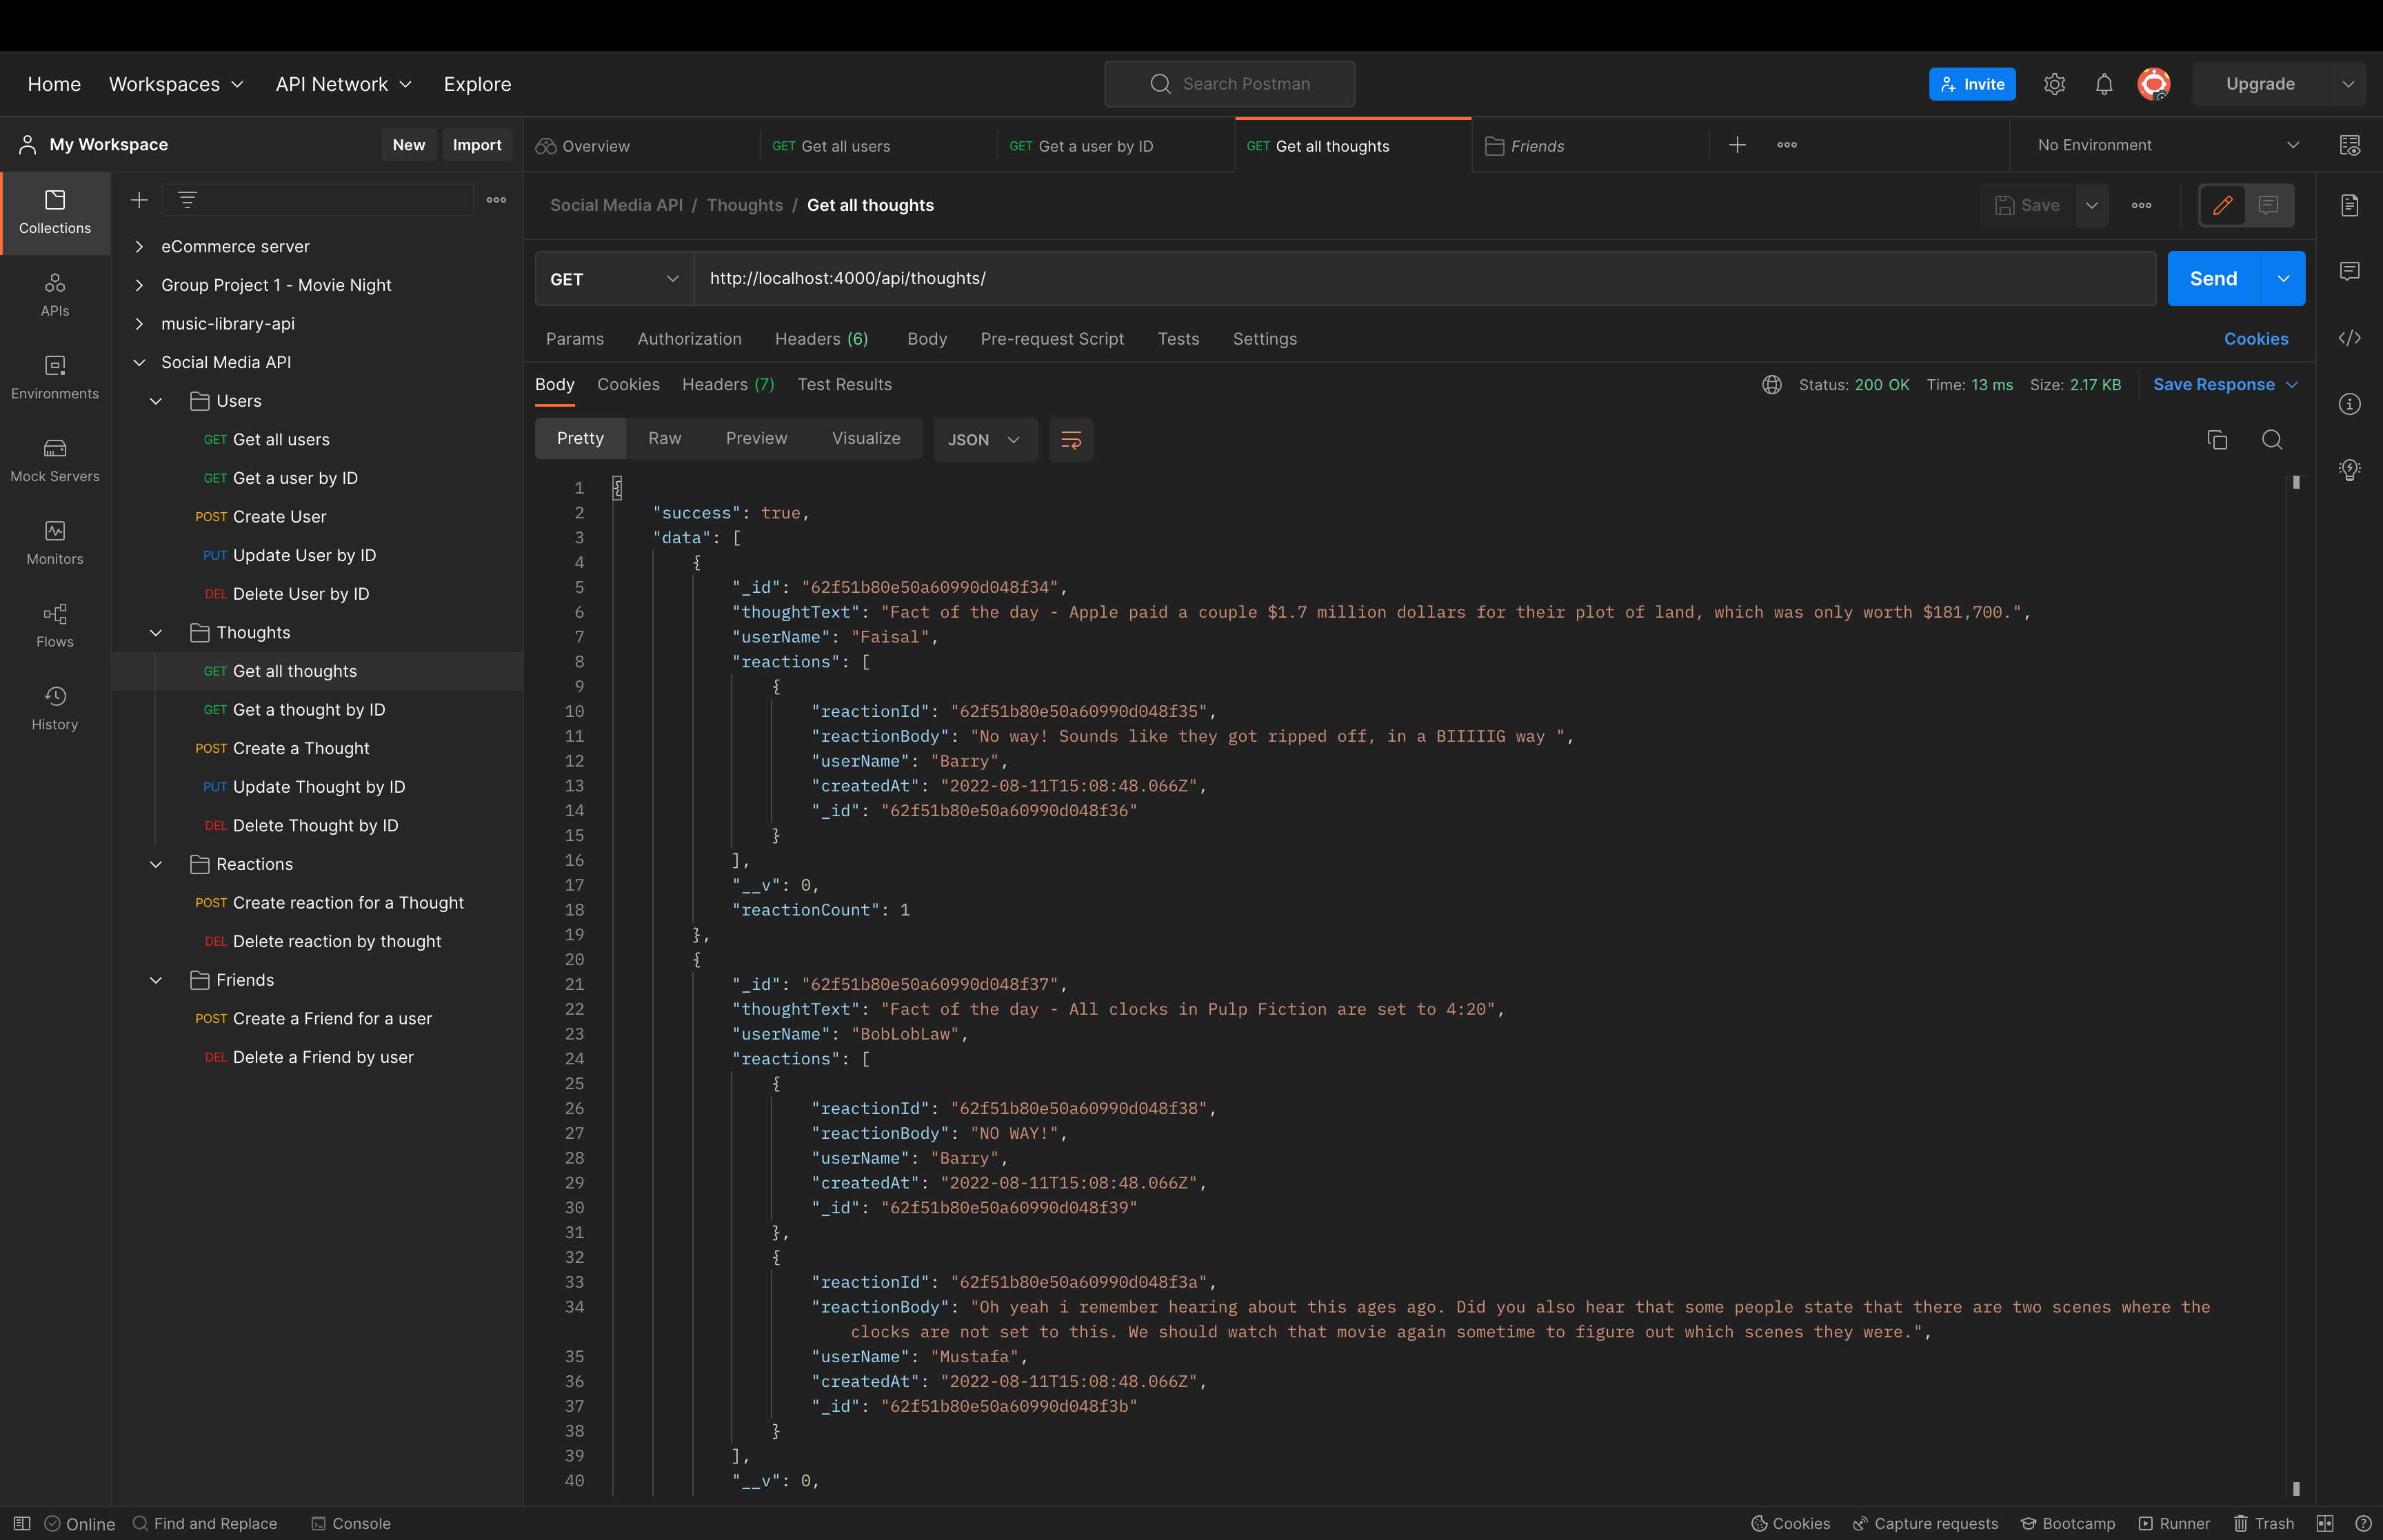Click the collections filter field
Viewport: 2383px width, 1540px height.
click(318, 200)
